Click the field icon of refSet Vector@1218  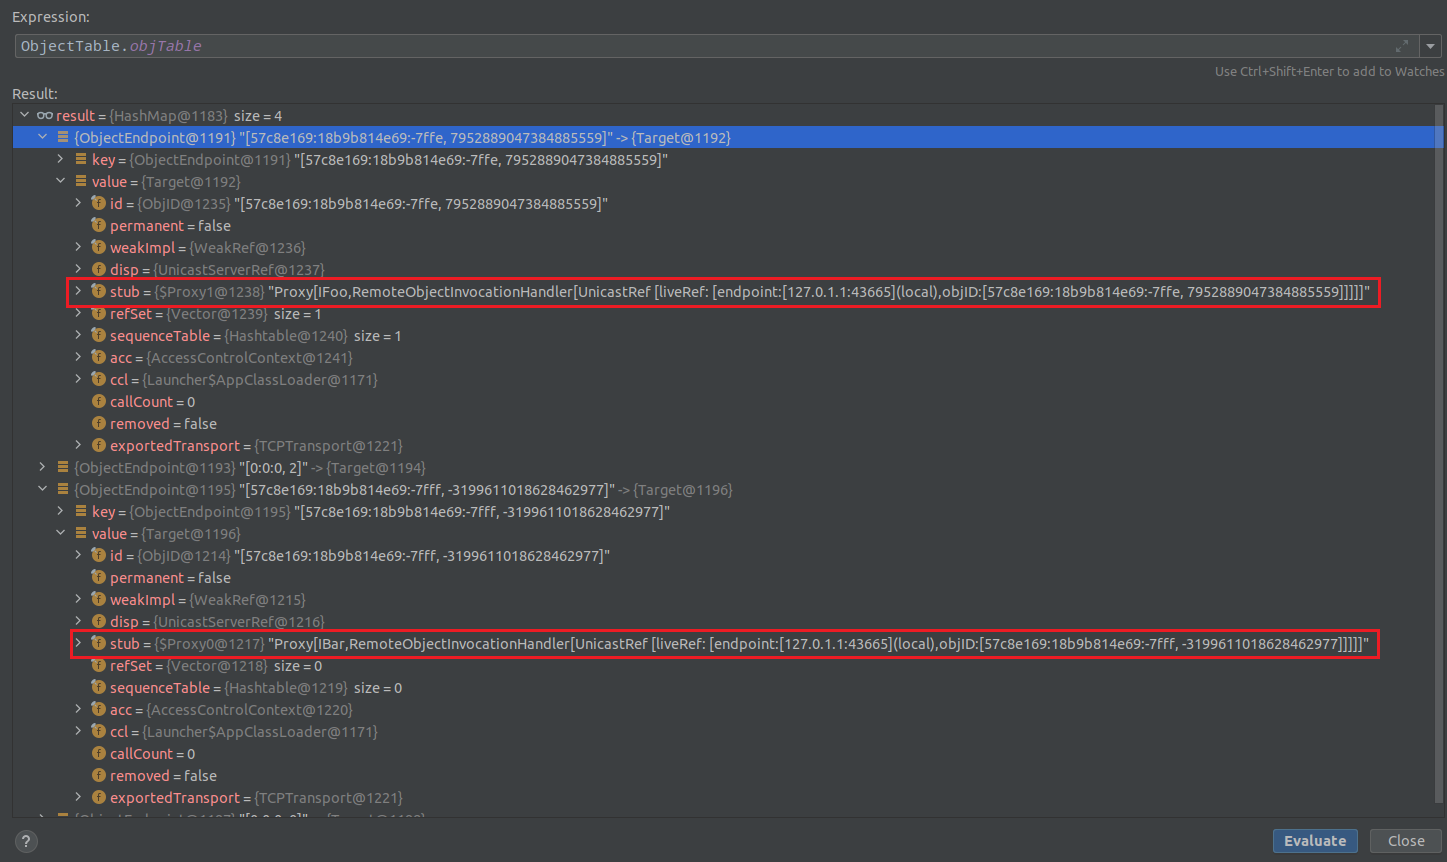98,666
